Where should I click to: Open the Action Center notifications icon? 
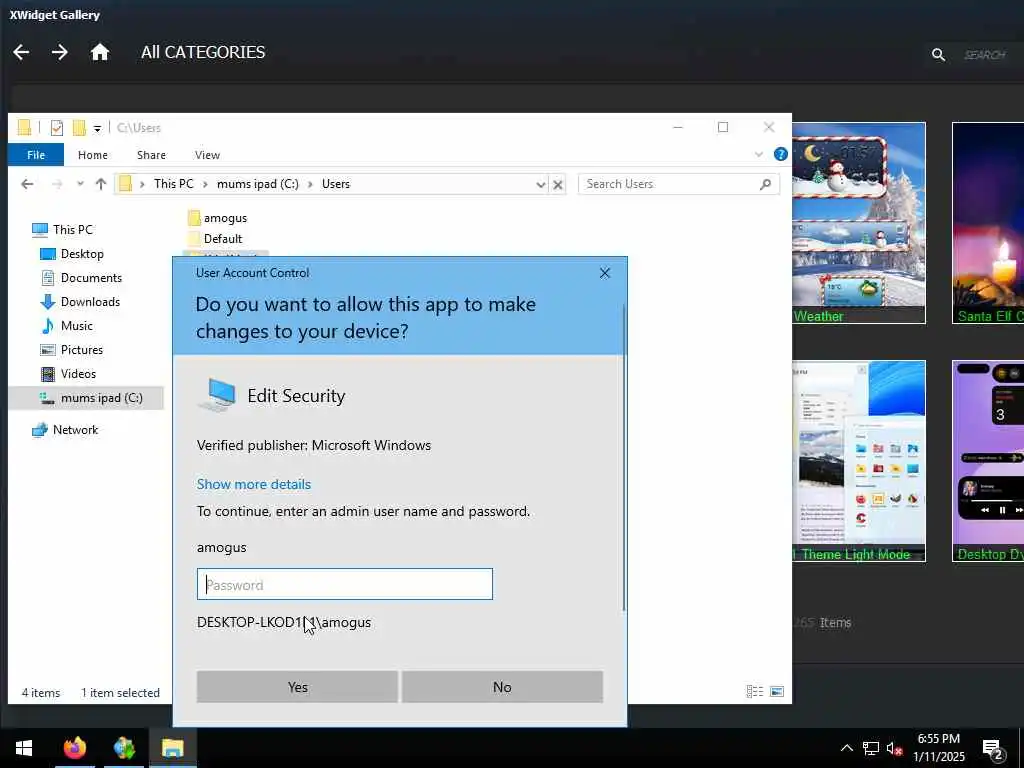click(x=993, y=749)
